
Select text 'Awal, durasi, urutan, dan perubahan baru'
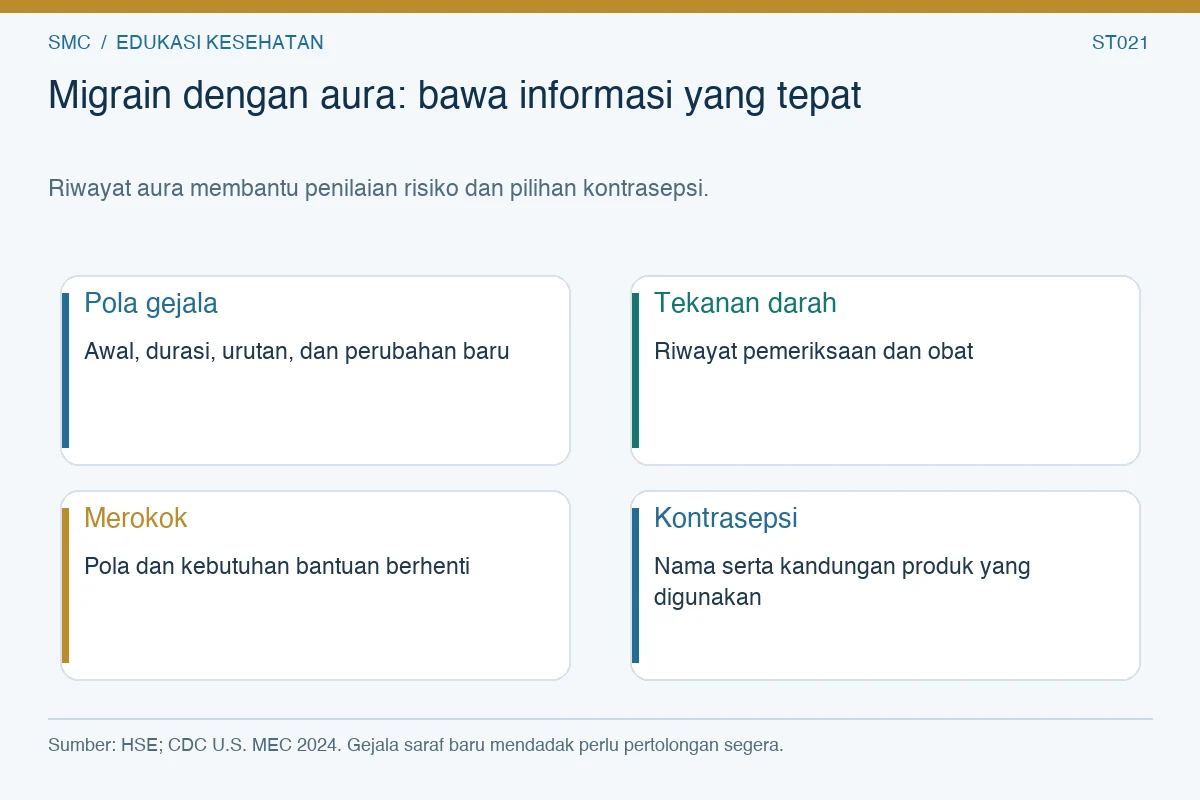tap(297, 351)
